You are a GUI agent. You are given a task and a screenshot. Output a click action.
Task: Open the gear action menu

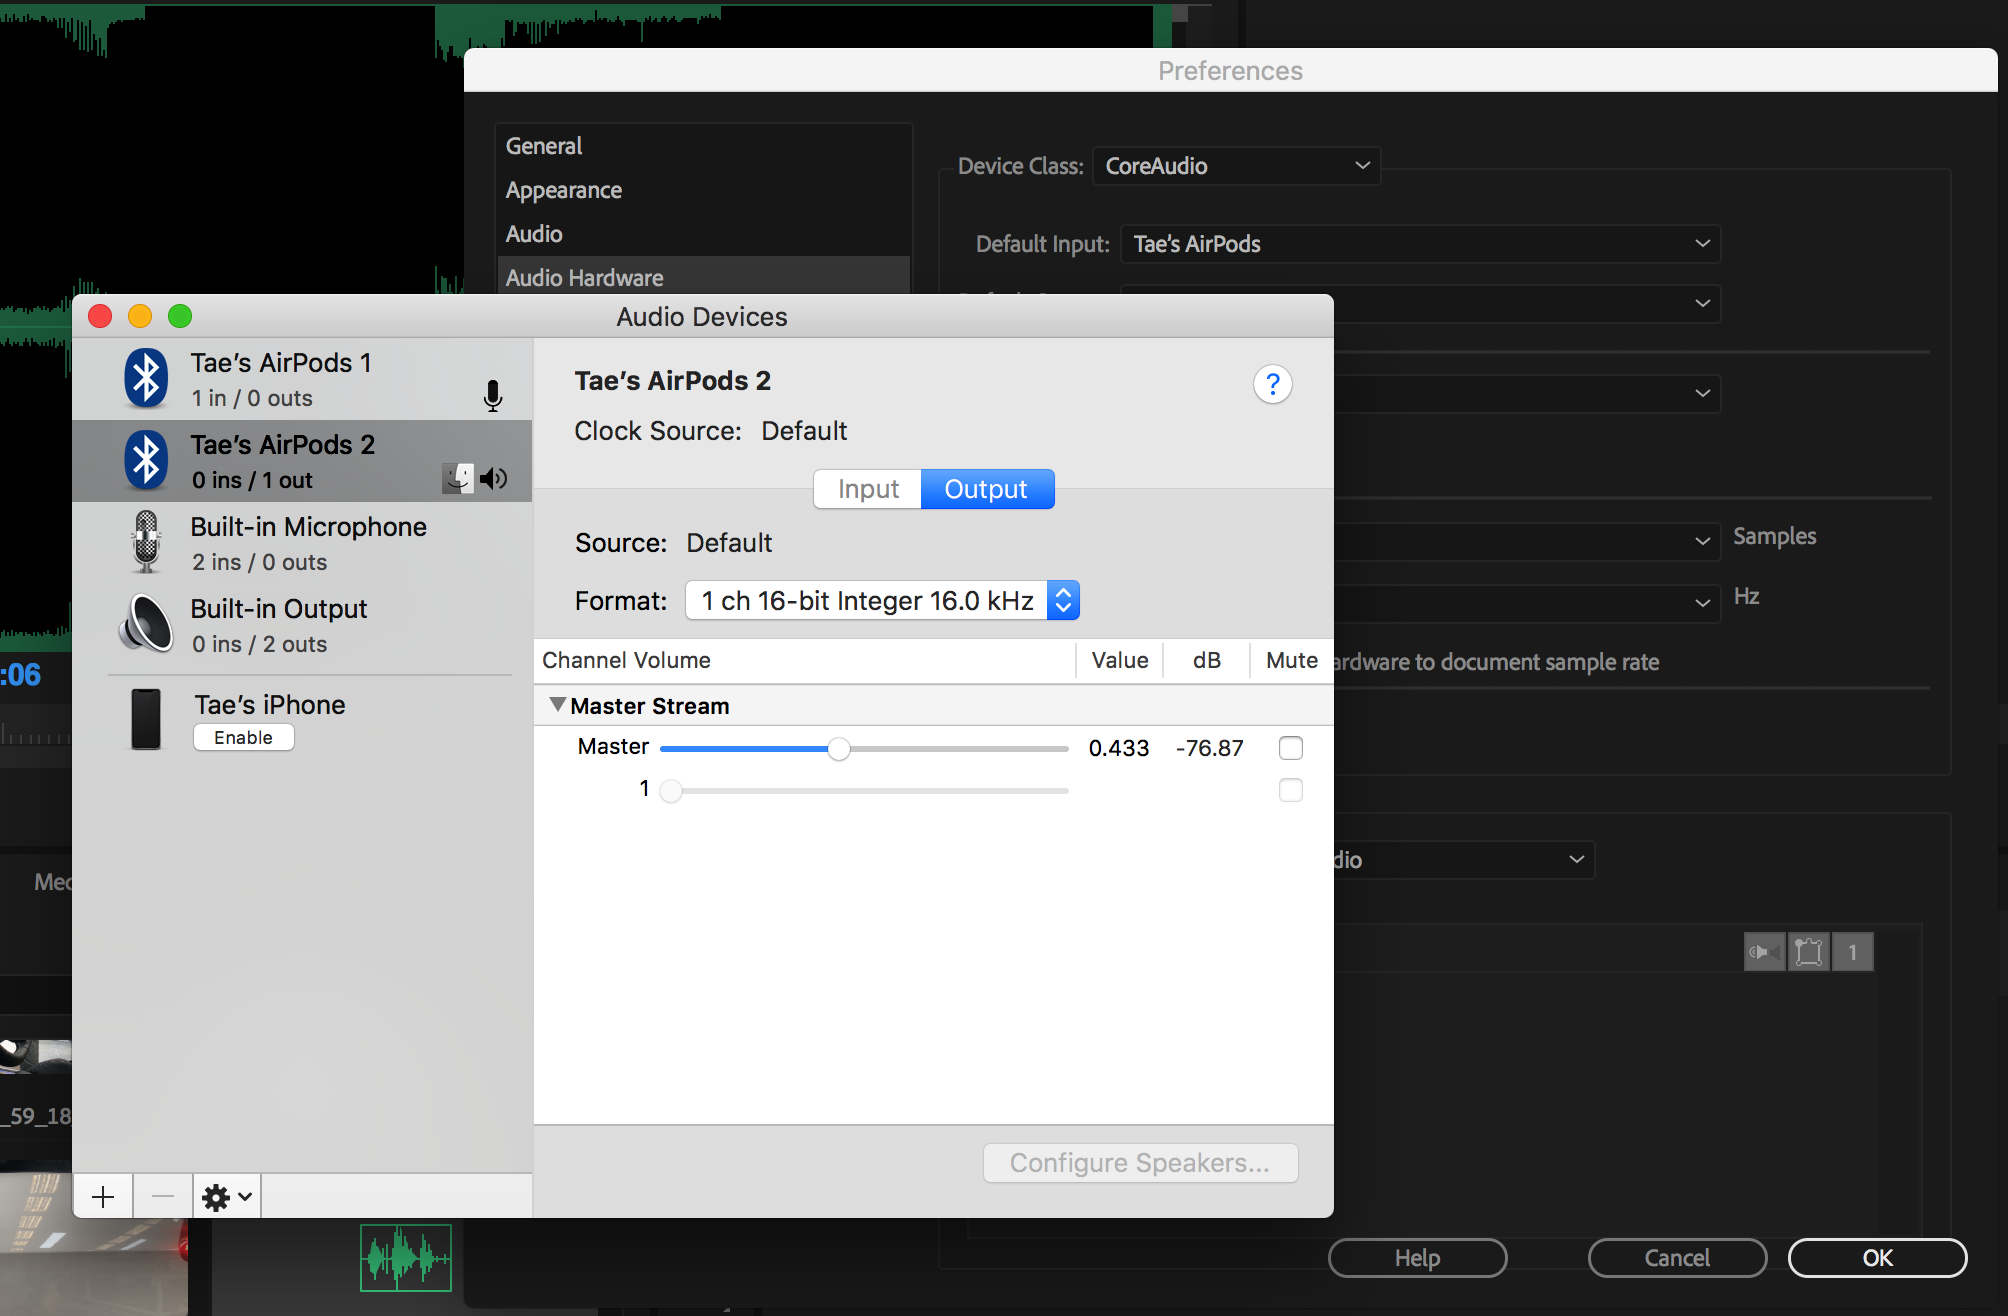[x=227, y=1196]
